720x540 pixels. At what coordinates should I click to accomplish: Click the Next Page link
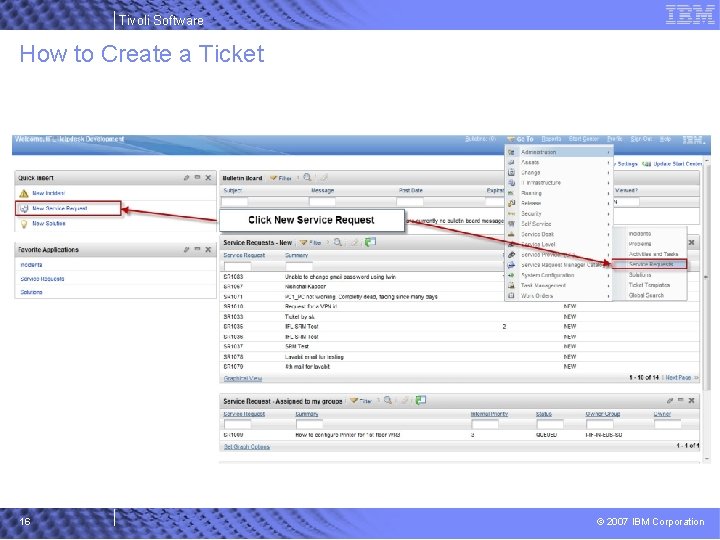coord(679,377)
